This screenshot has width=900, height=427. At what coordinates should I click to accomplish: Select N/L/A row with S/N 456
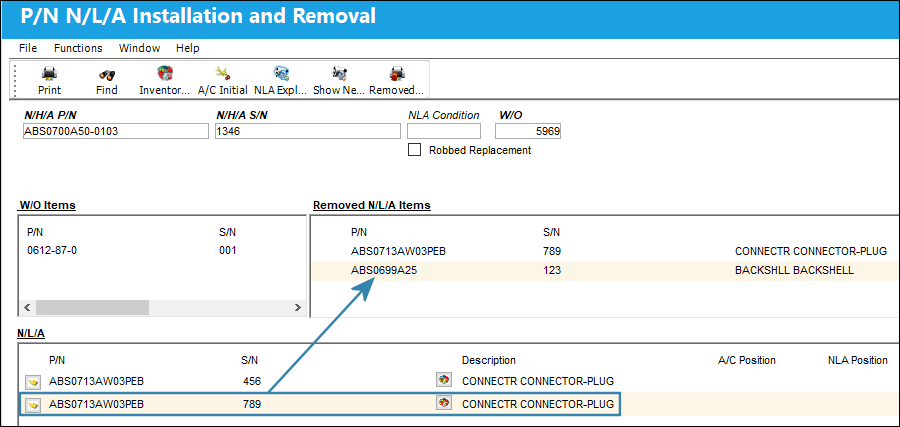tap(459, 381)
